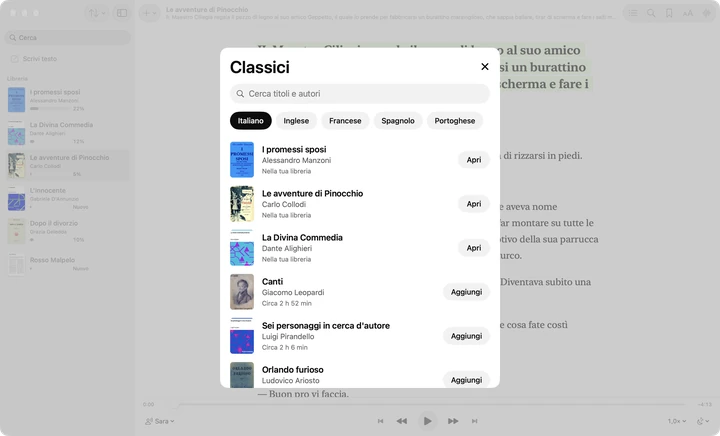Image resolution: width=720 pixels, height=436 pixels.
Task: Click the Cerca titoli e autori search field
Action: pos(360,94)
